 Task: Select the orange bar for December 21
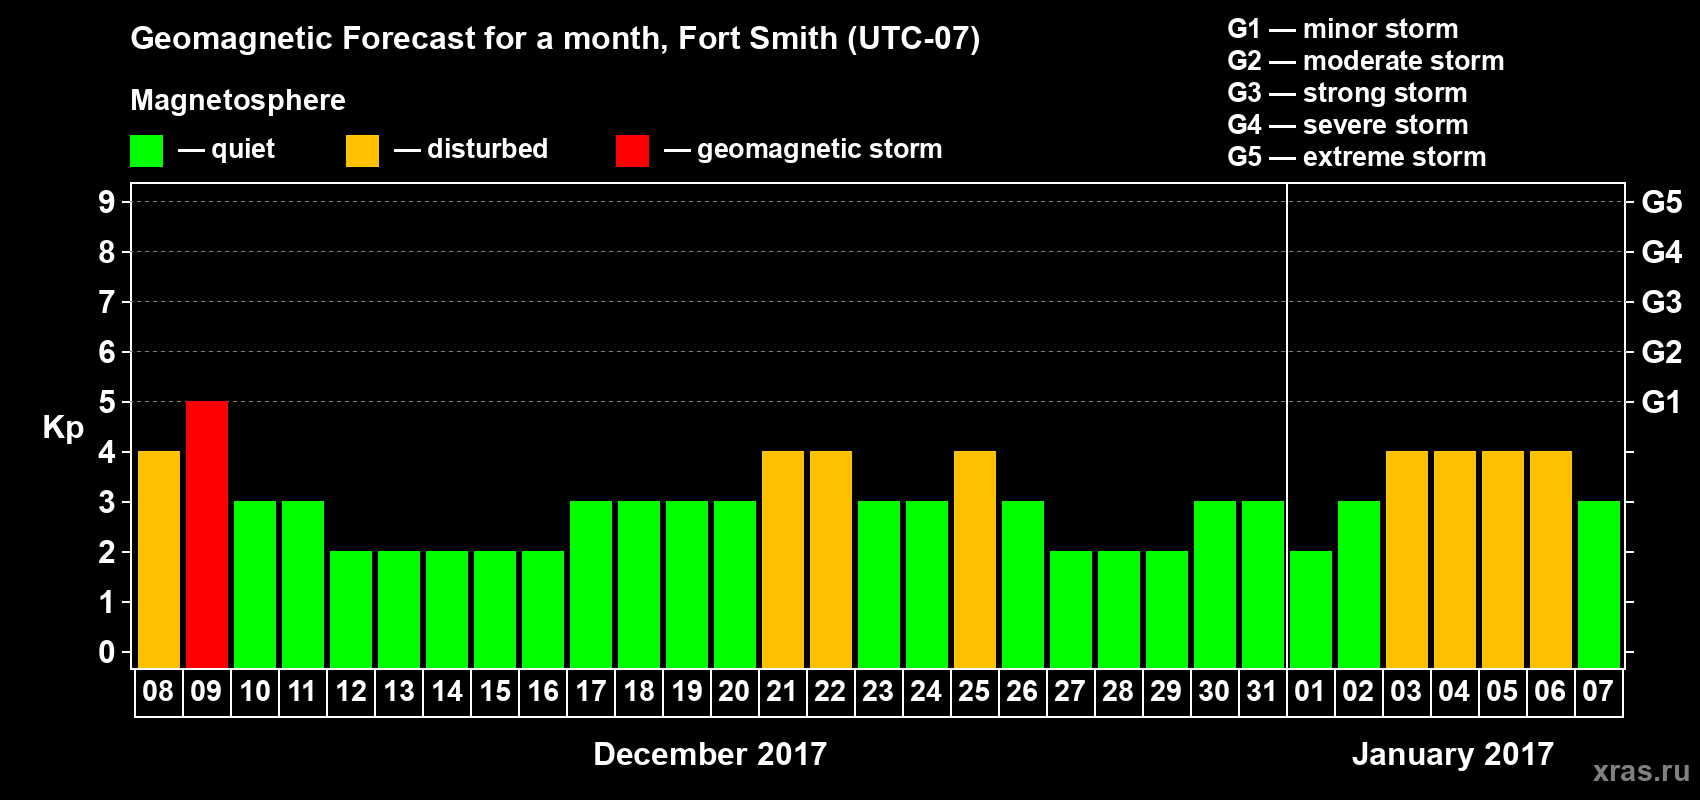[x=783, y=559]
